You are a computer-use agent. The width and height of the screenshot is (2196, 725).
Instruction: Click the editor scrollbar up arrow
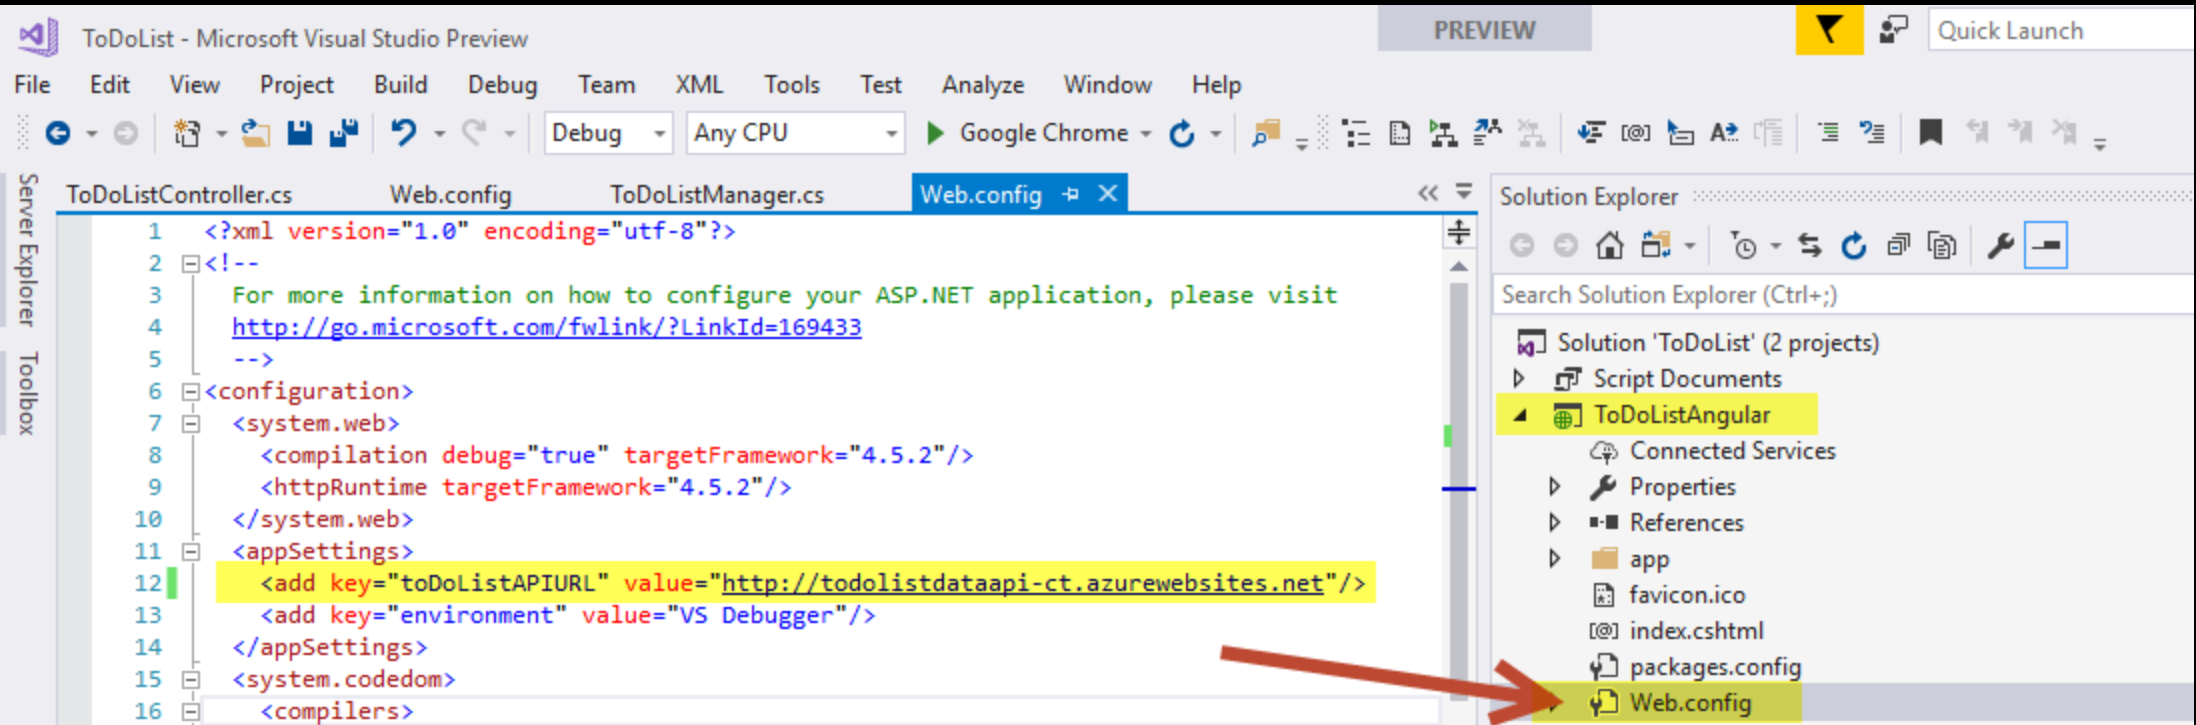coord(1459,267)
